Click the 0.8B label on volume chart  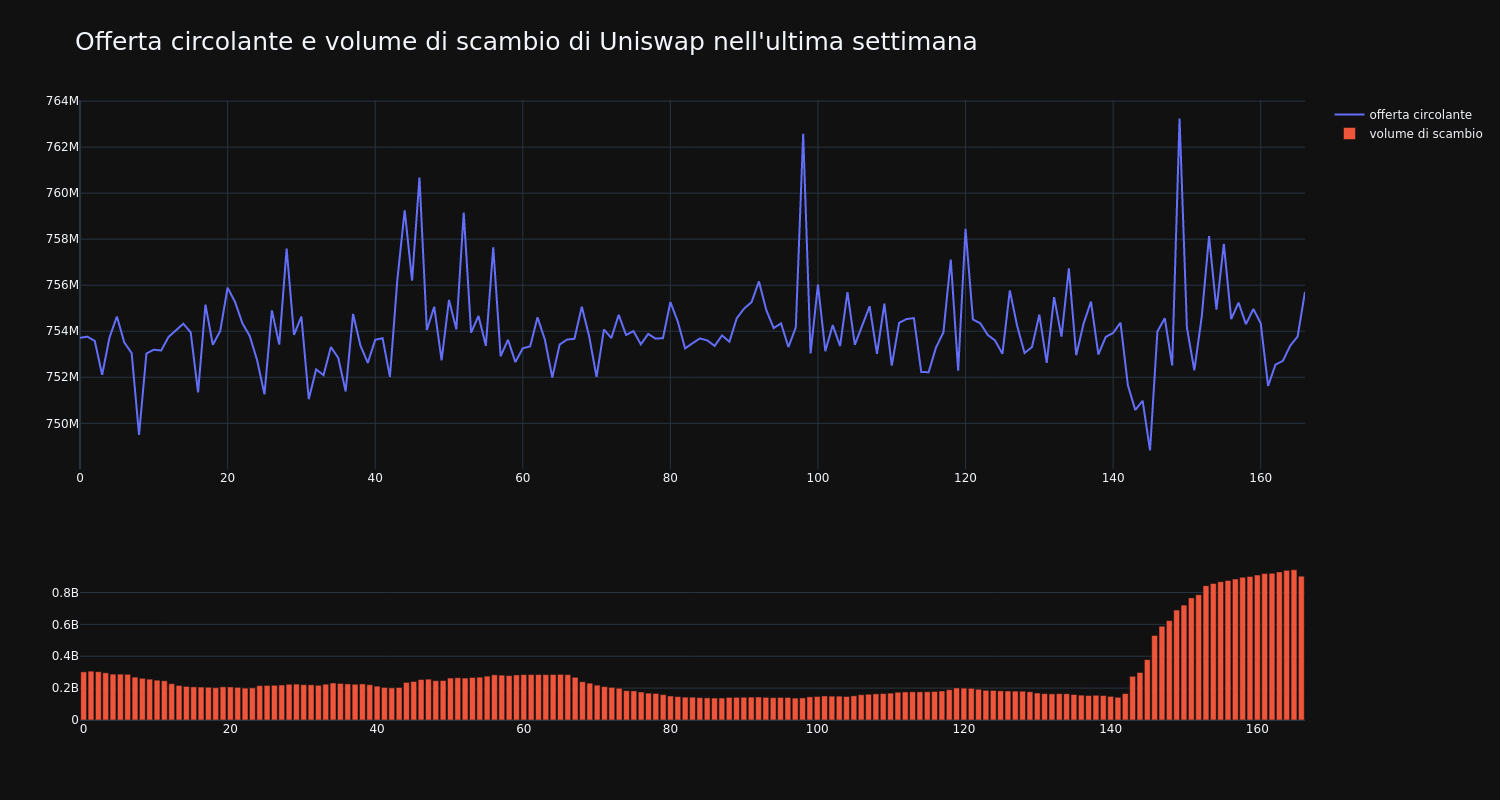(x=65, y=593)
